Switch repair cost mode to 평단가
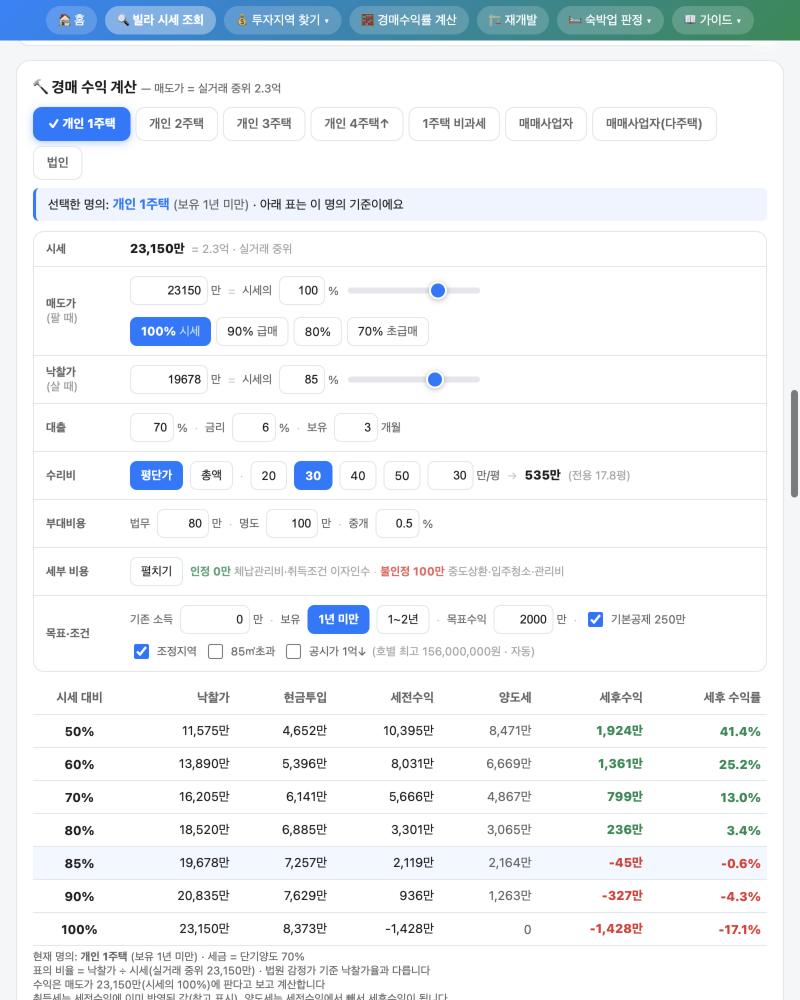Image resolution: width=800 pixels, height=1000 pixels. (156, 476)
